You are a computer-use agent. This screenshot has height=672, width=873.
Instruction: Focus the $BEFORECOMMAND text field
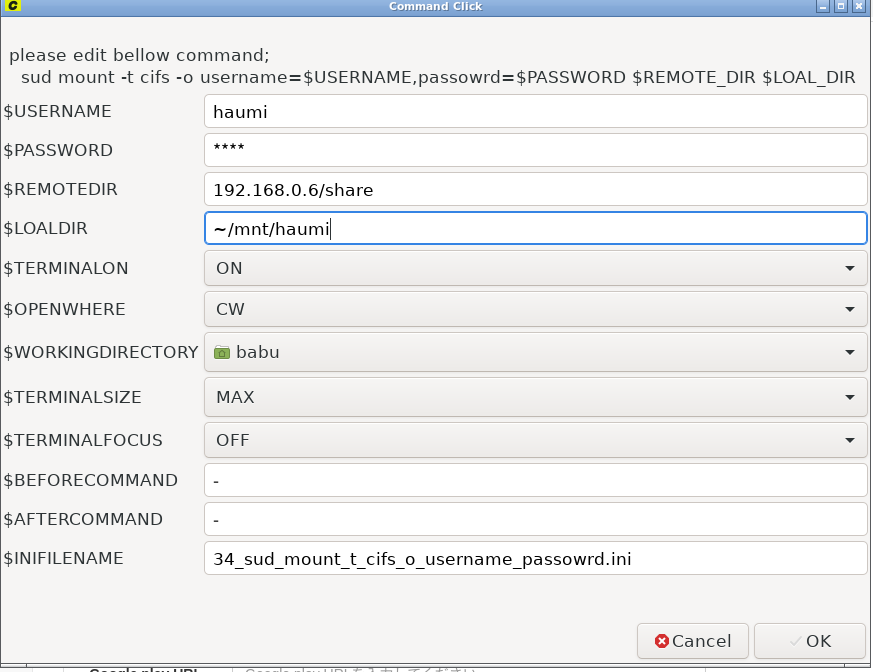coord(535,480)
